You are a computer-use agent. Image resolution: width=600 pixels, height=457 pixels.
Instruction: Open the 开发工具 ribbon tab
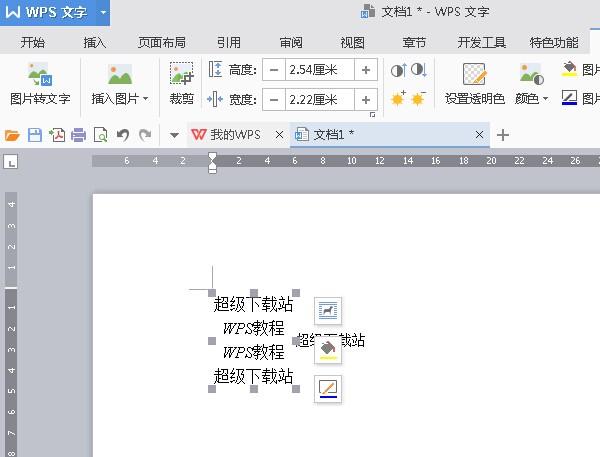[482, 42]
